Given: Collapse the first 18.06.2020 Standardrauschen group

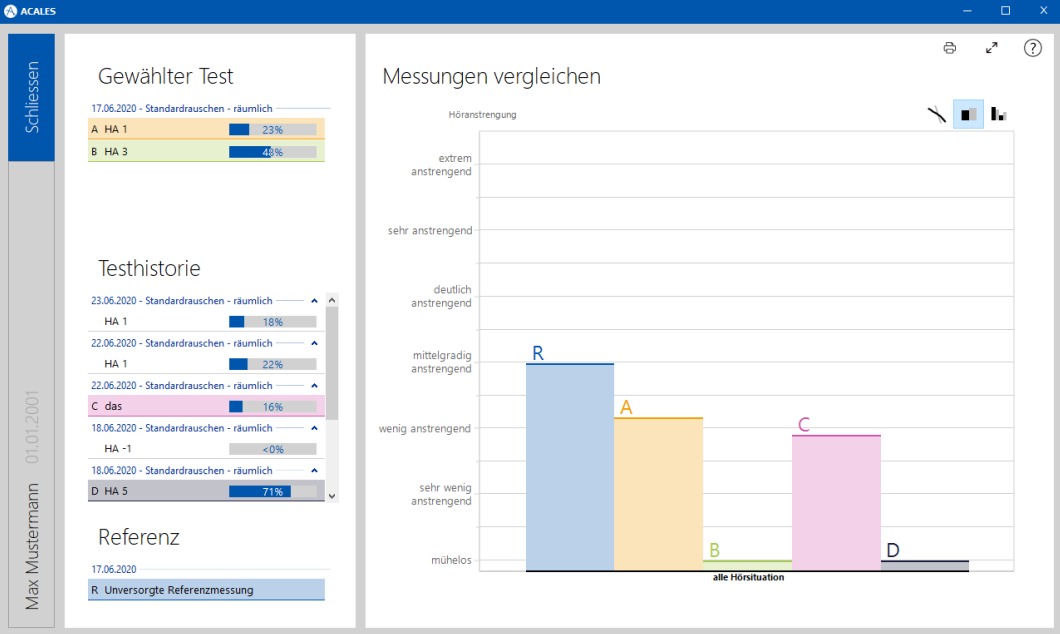Looking at the screenshot, I should [x=314, y=428].
